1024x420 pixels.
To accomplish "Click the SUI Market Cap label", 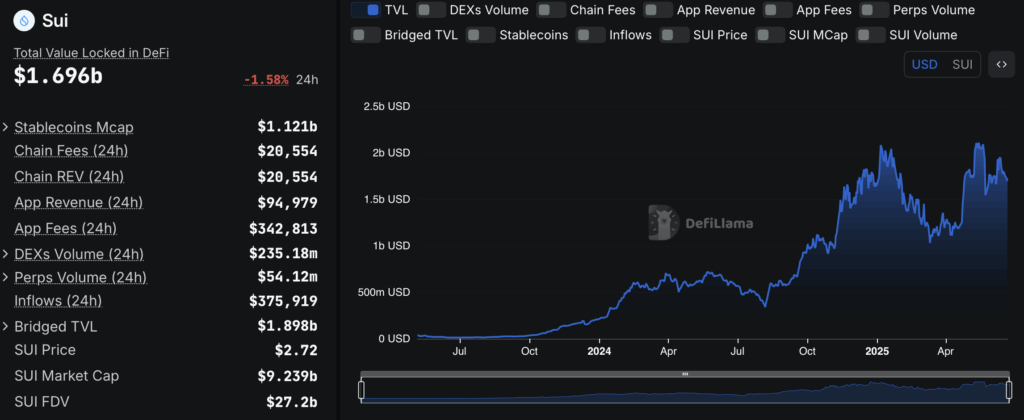I will (67, 376).
